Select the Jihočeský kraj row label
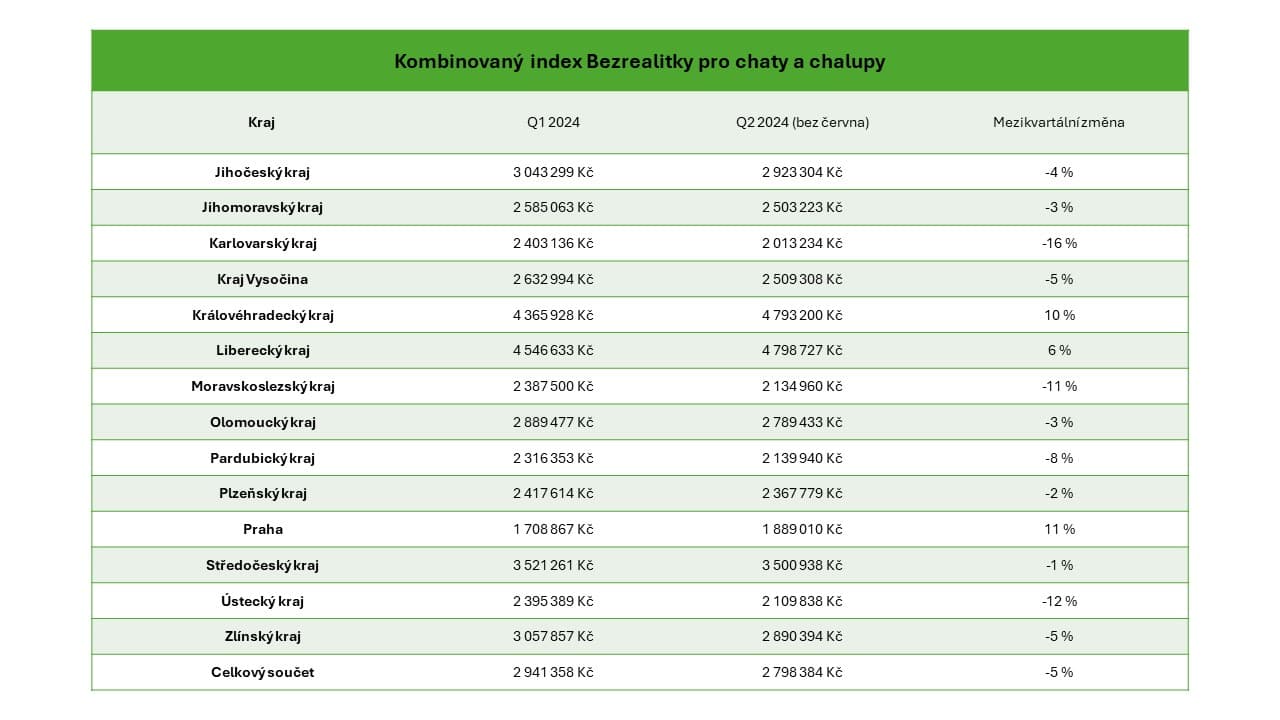This screenshot has height=720, width=1280. coord(262,172)
